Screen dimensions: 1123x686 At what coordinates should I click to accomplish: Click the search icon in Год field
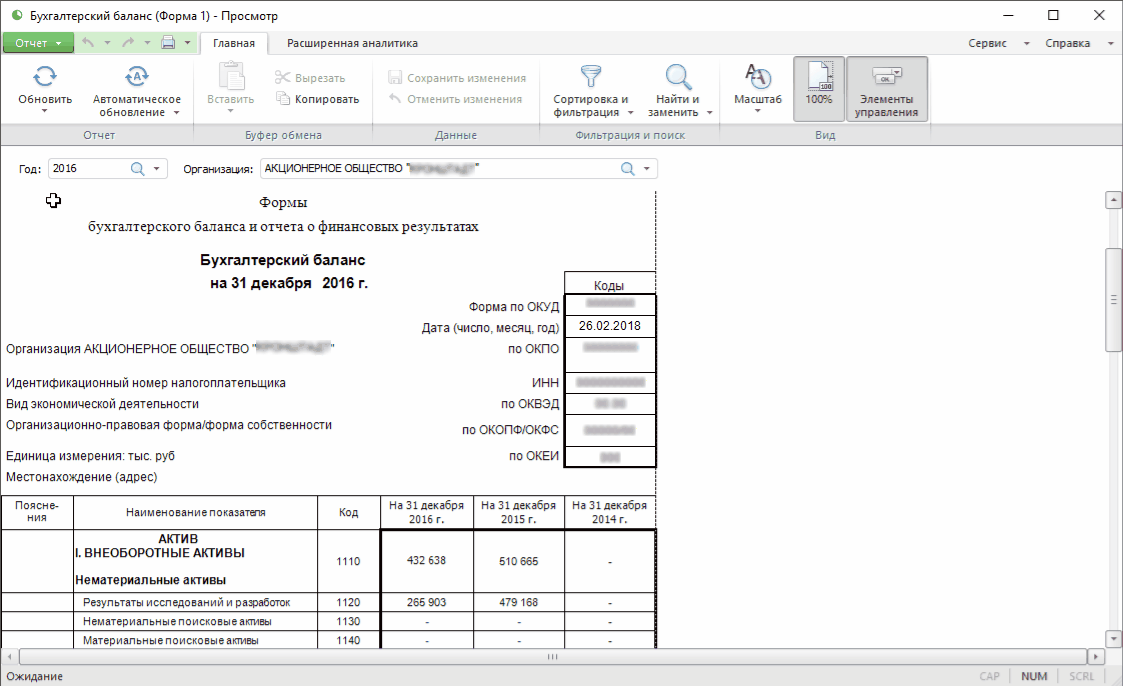point(138,169)
